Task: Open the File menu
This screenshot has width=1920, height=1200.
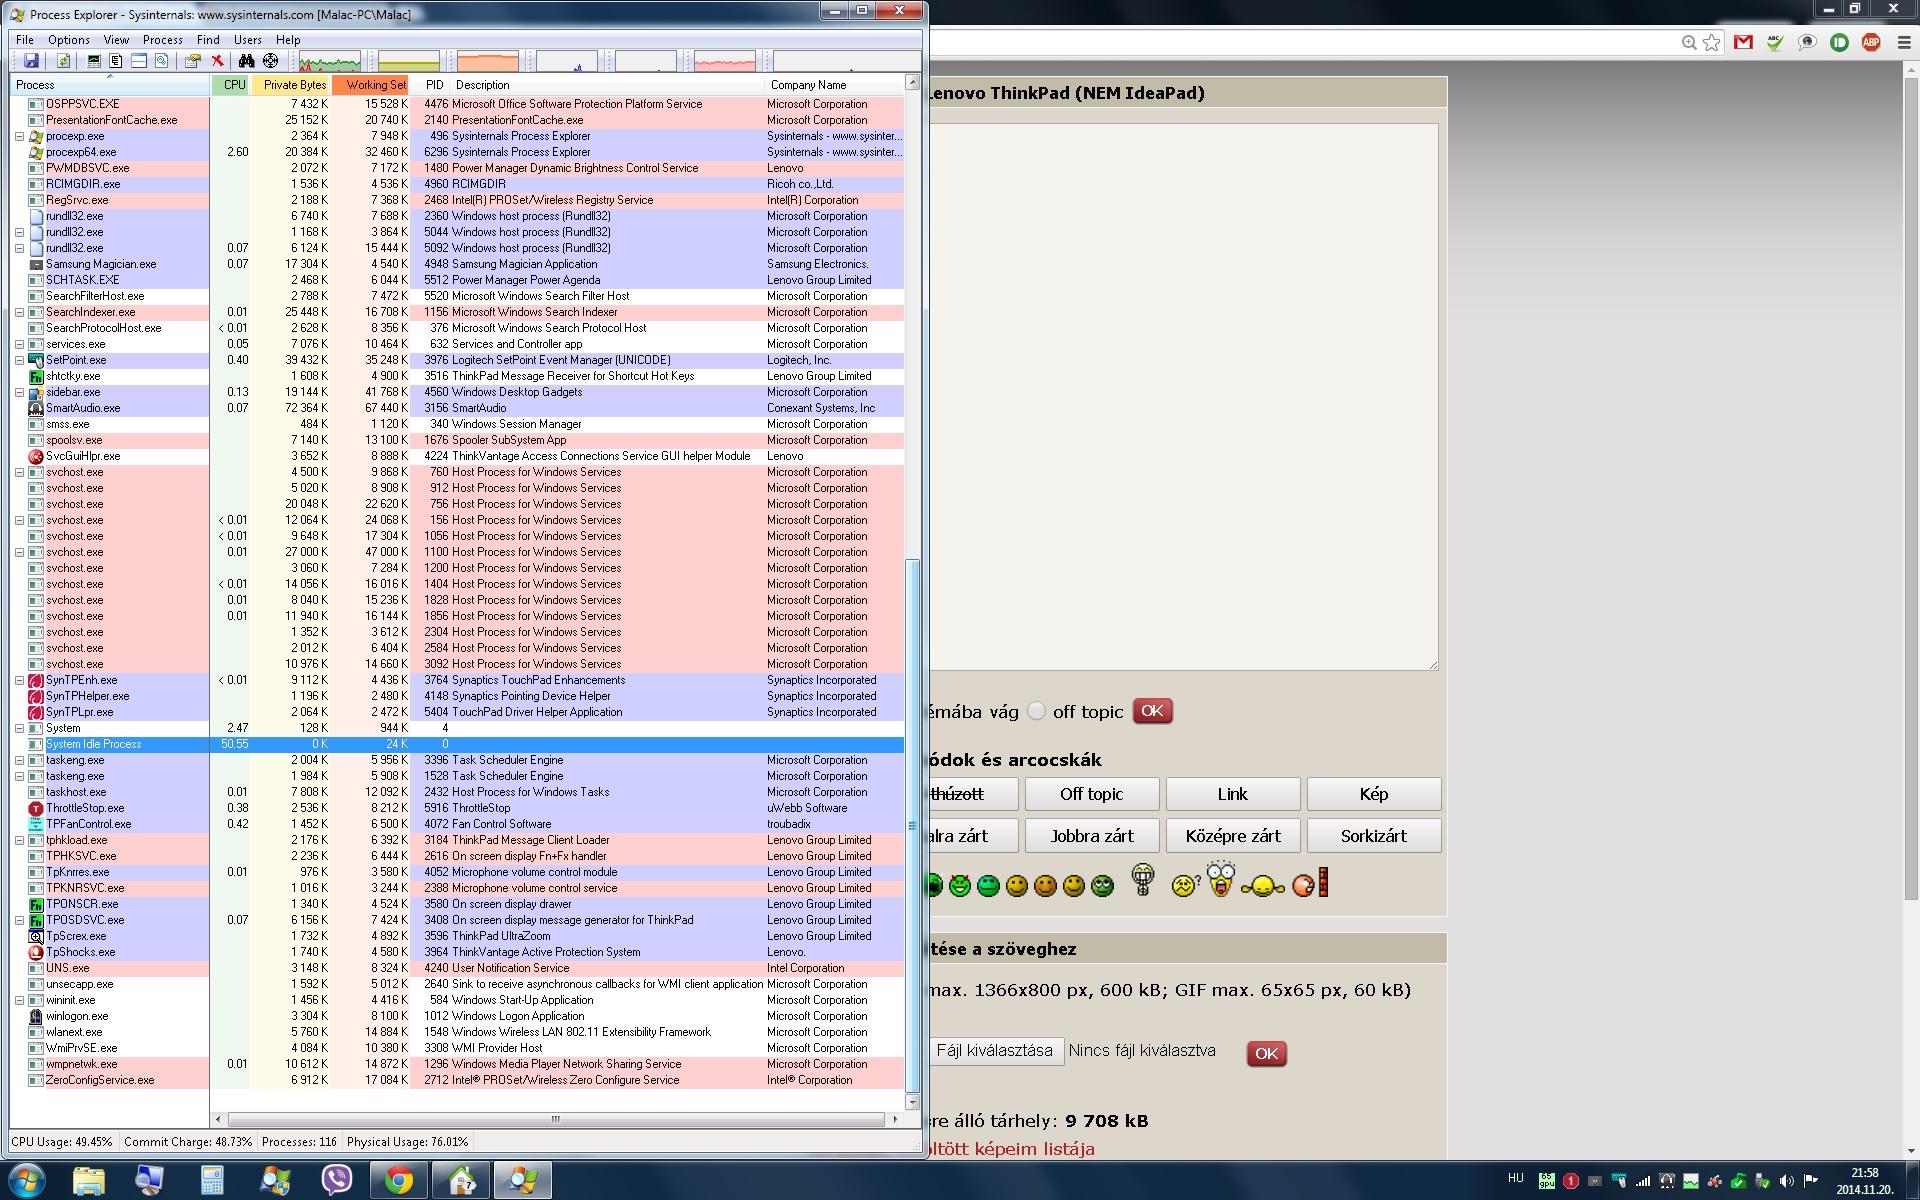Action: [x=24, y=40]
